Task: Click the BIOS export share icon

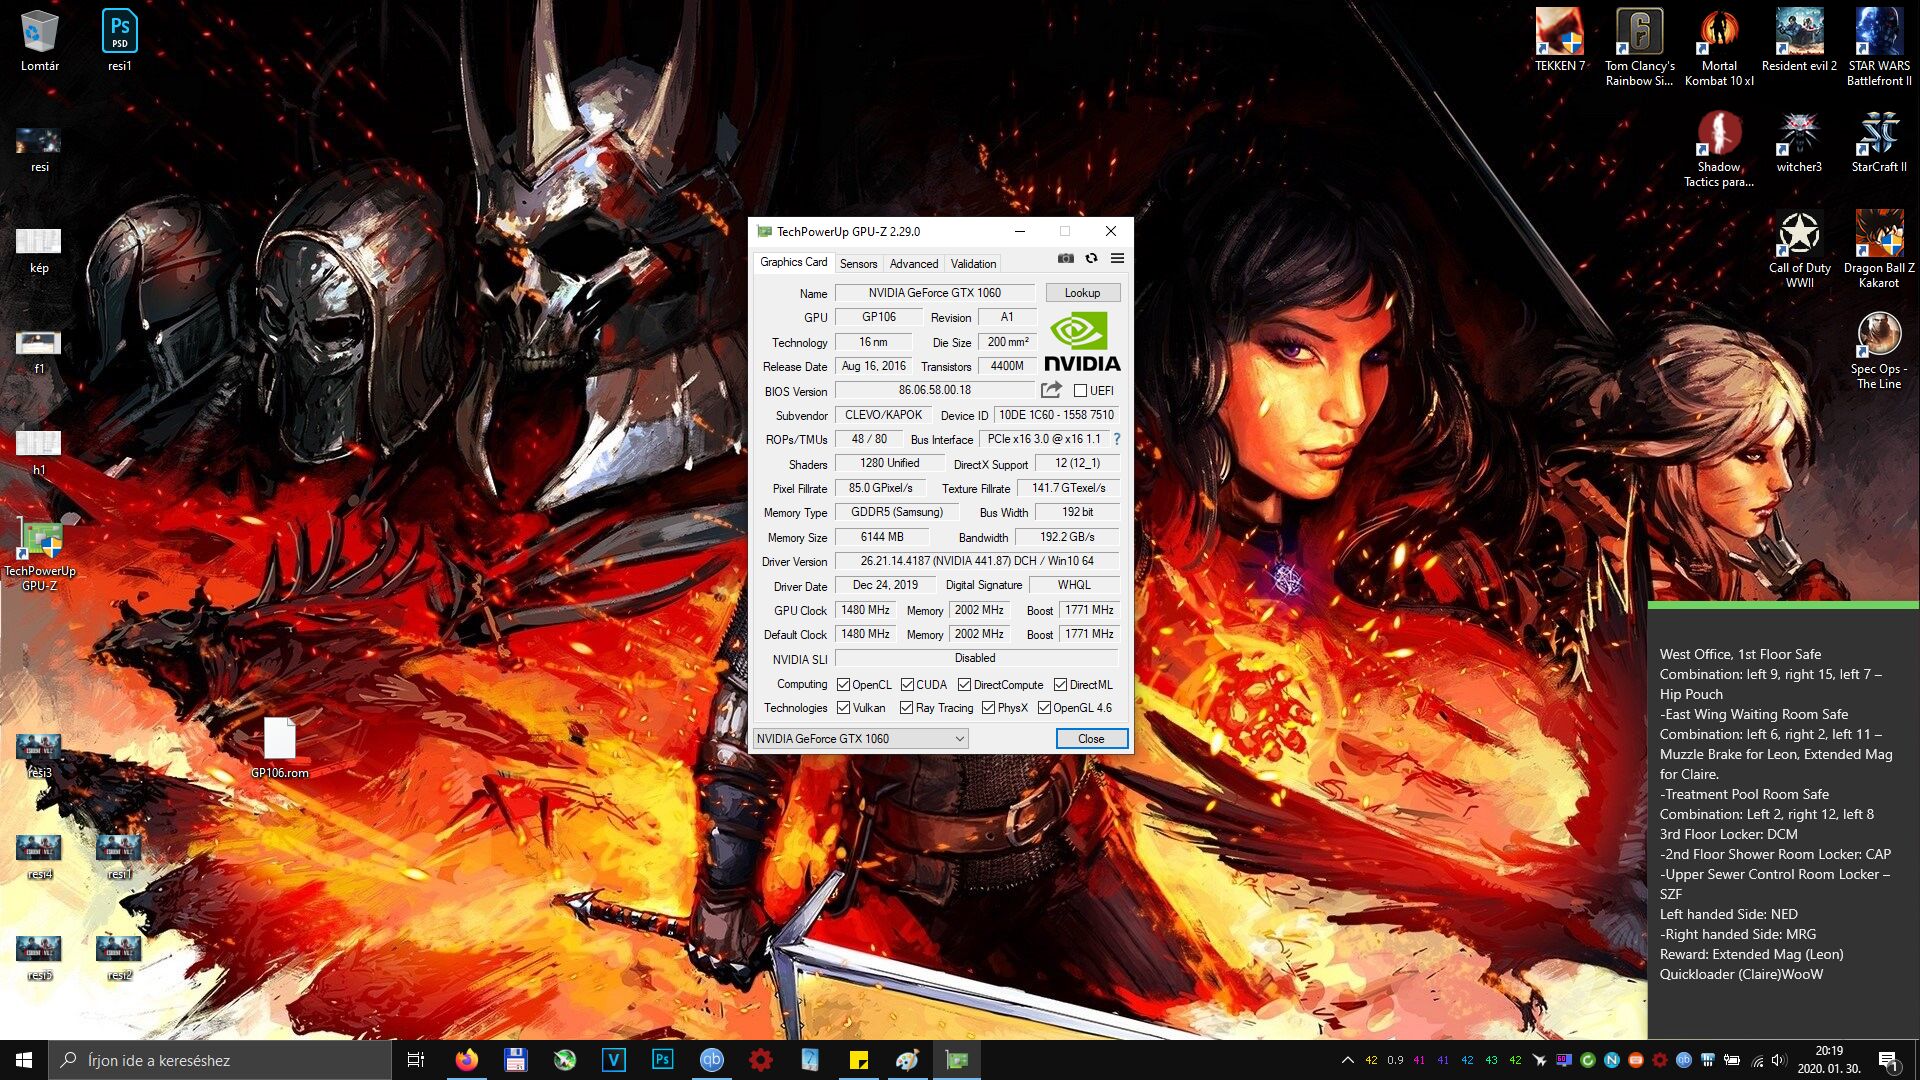Action: (1051, 390)
